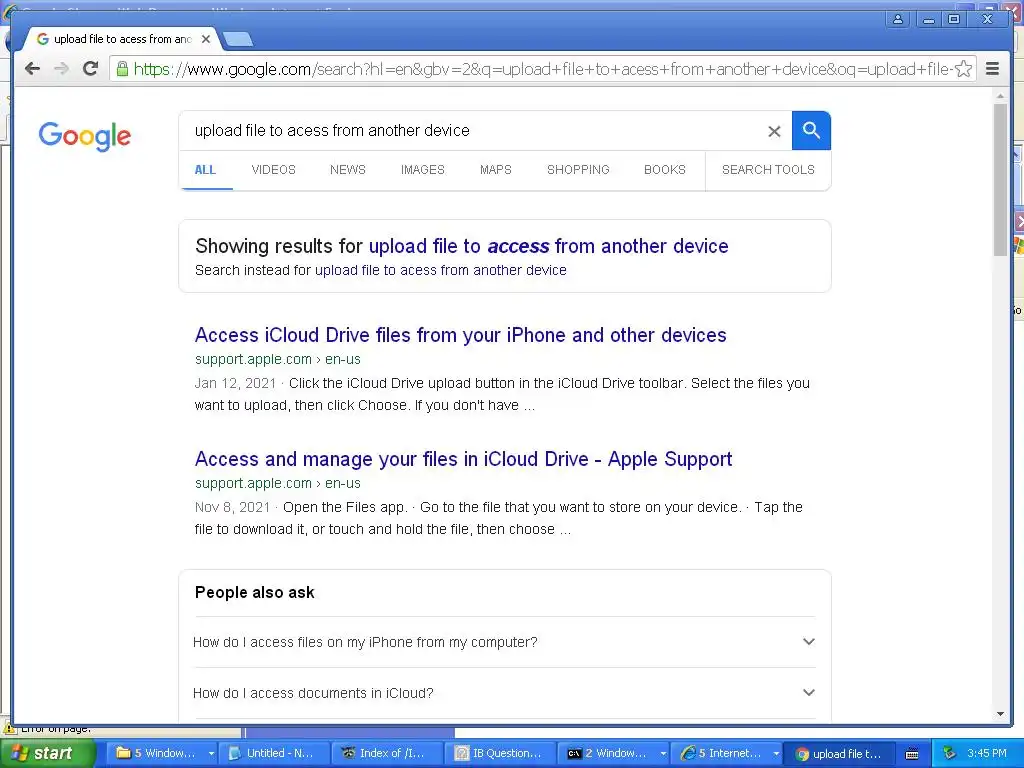This screenshot has width=1024, height=768.
Task: Open the '2 Window...' taskbar group
Action: (613, 753)
